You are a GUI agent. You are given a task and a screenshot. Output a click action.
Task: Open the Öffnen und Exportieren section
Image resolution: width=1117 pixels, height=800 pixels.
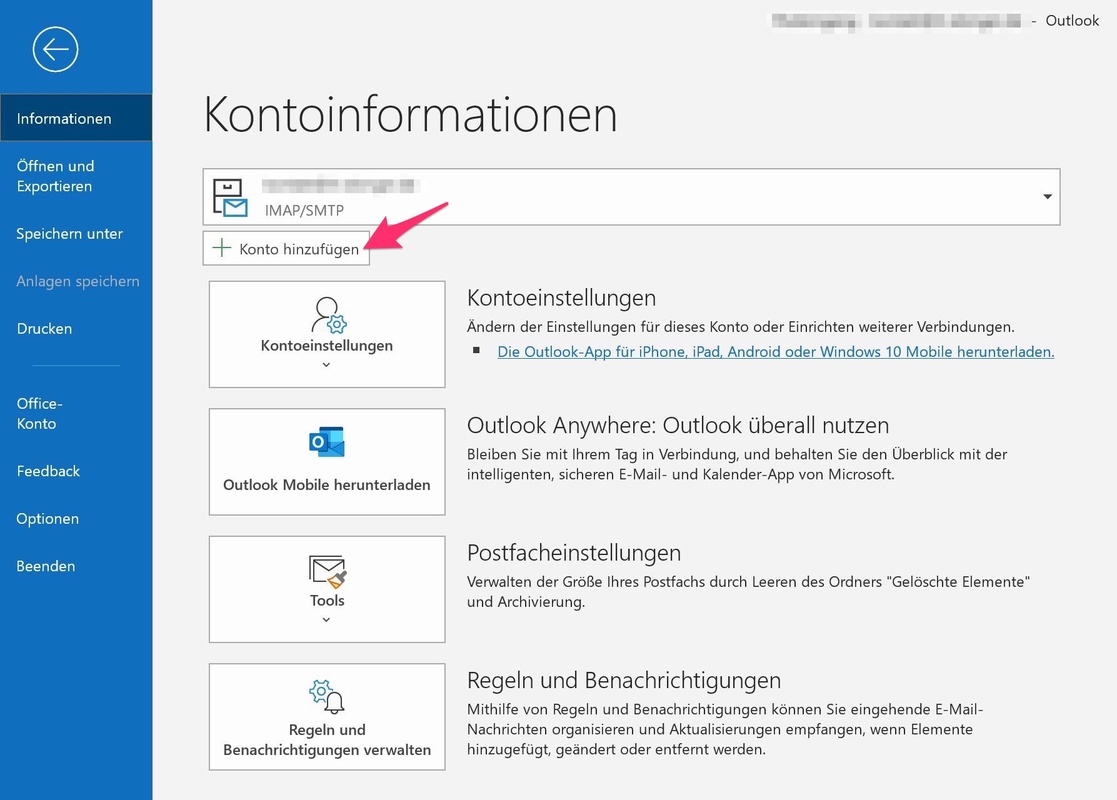[76, 176]
